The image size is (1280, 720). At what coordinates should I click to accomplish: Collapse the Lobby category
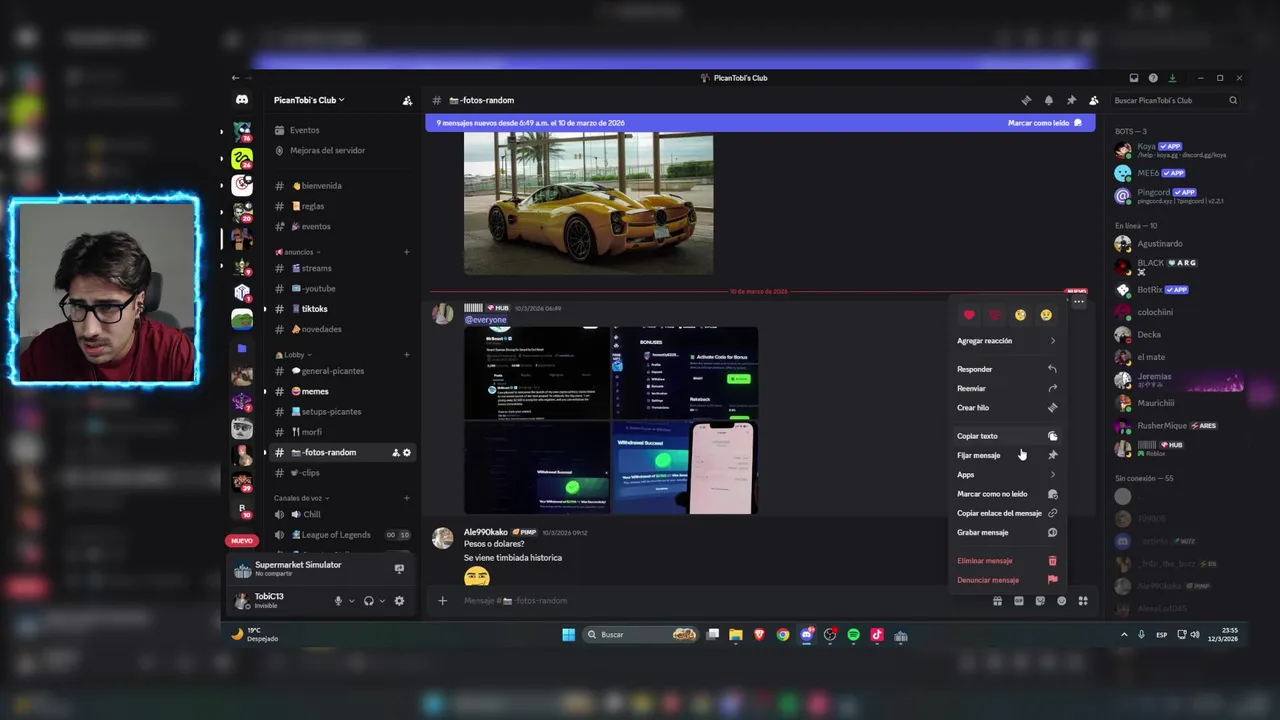pyautogui.click(x=293, y=355)
